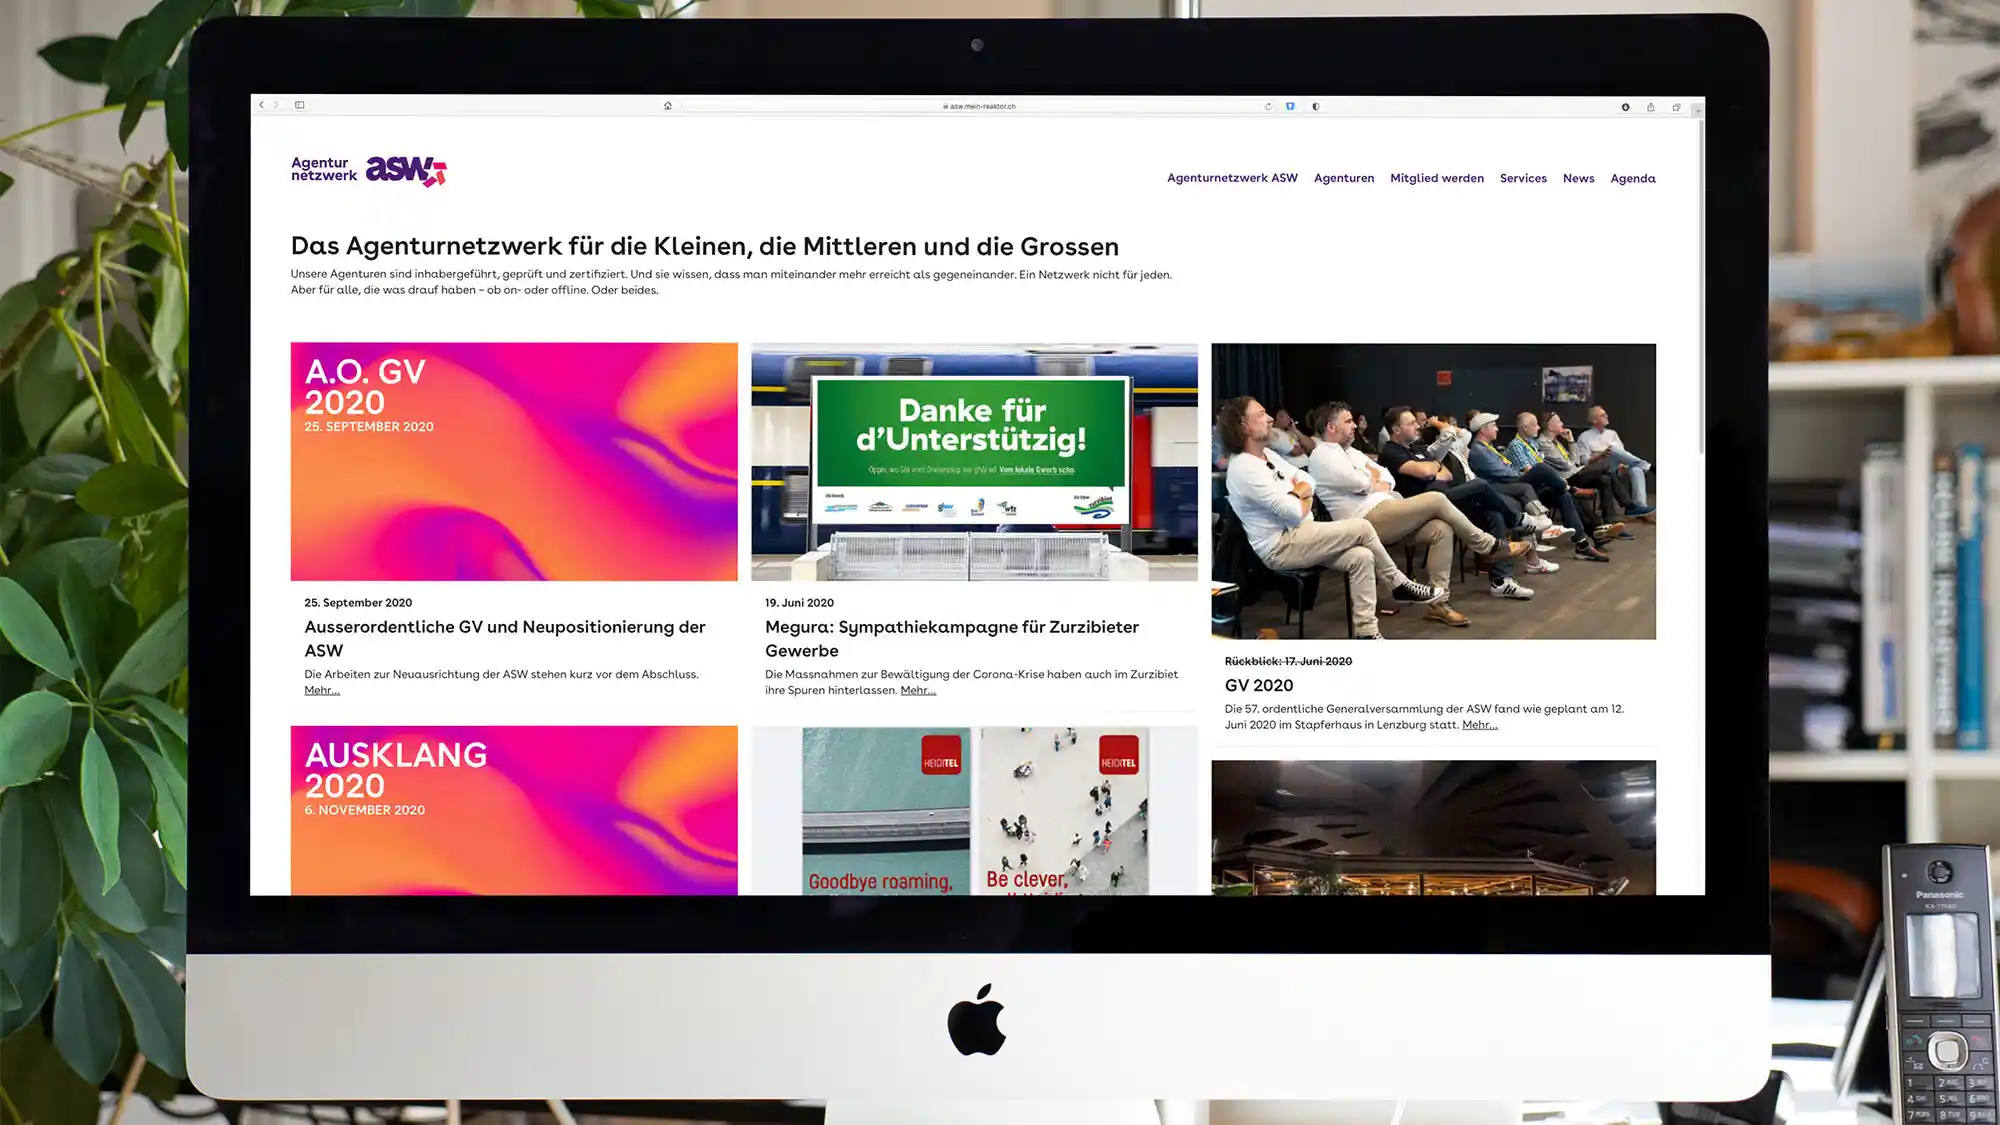Click the address bar showing asw.mein-reaktor.ch
2000x1125 pixels.
pyautogui.click(x=980, y=105)
